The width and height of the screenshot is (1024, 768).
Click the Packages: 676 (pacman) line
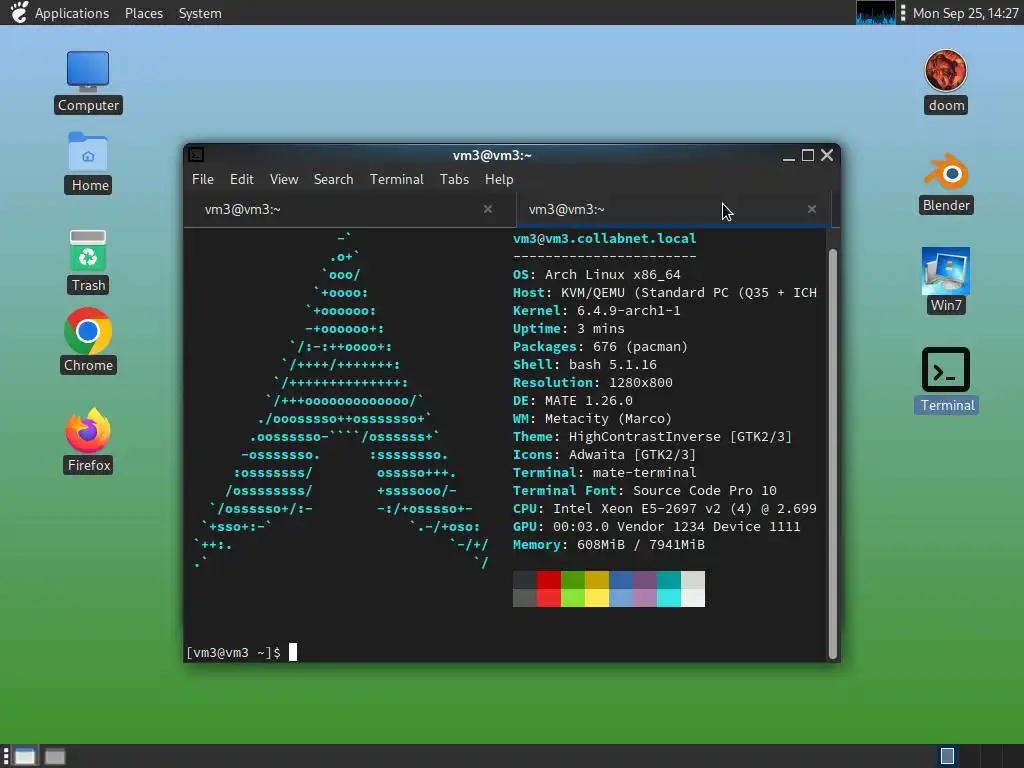point(600,346)
